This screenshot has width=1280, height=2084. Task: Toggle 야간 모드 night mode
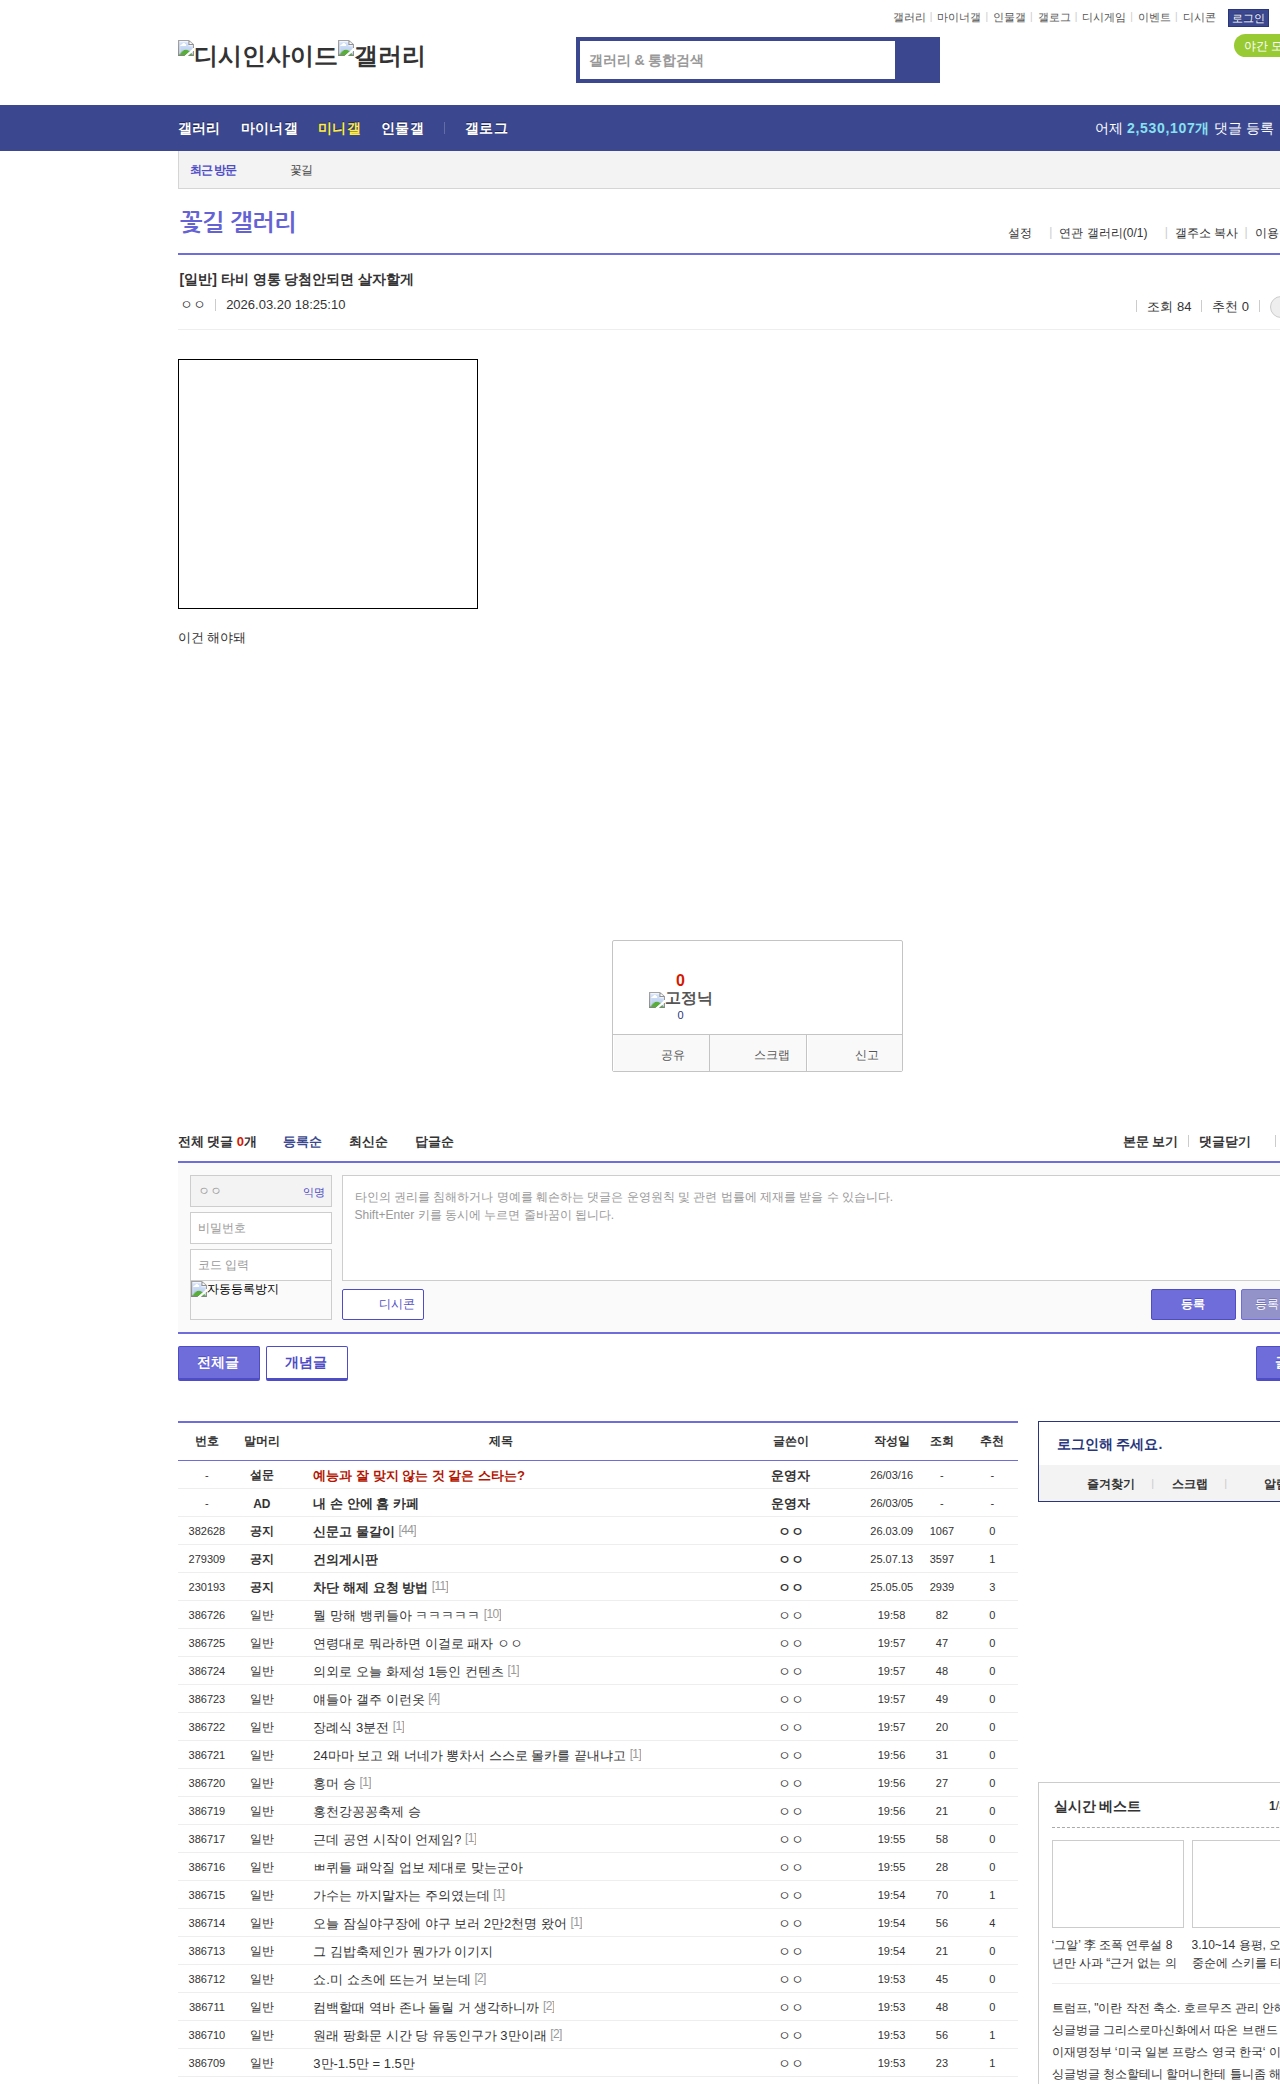1257,46
